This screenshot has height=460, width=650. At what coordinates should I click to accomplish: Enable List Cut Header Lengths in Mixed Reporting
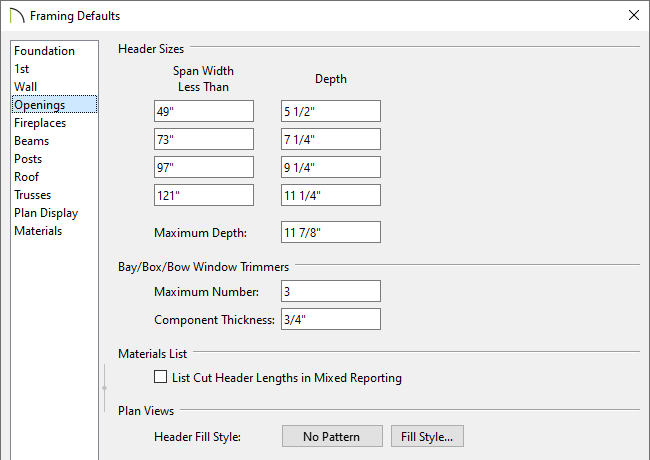click(160, 377)
